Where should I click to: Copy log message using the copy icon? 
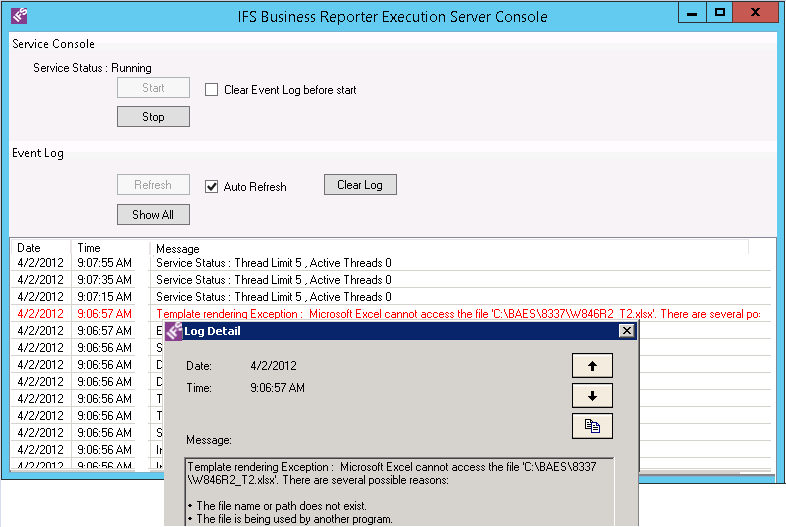click(x=592, y=426)
